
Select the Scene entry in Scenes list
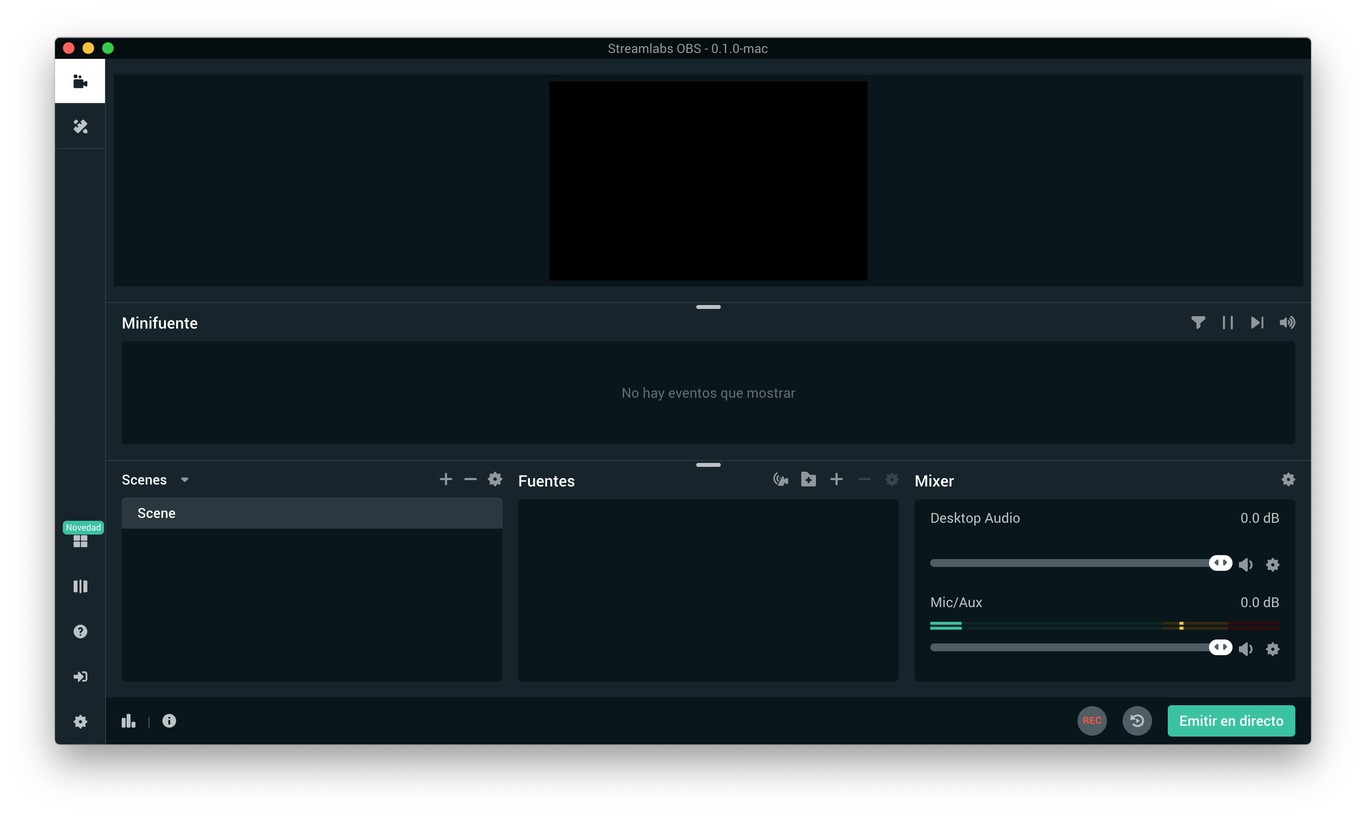[x=311, y=512]
